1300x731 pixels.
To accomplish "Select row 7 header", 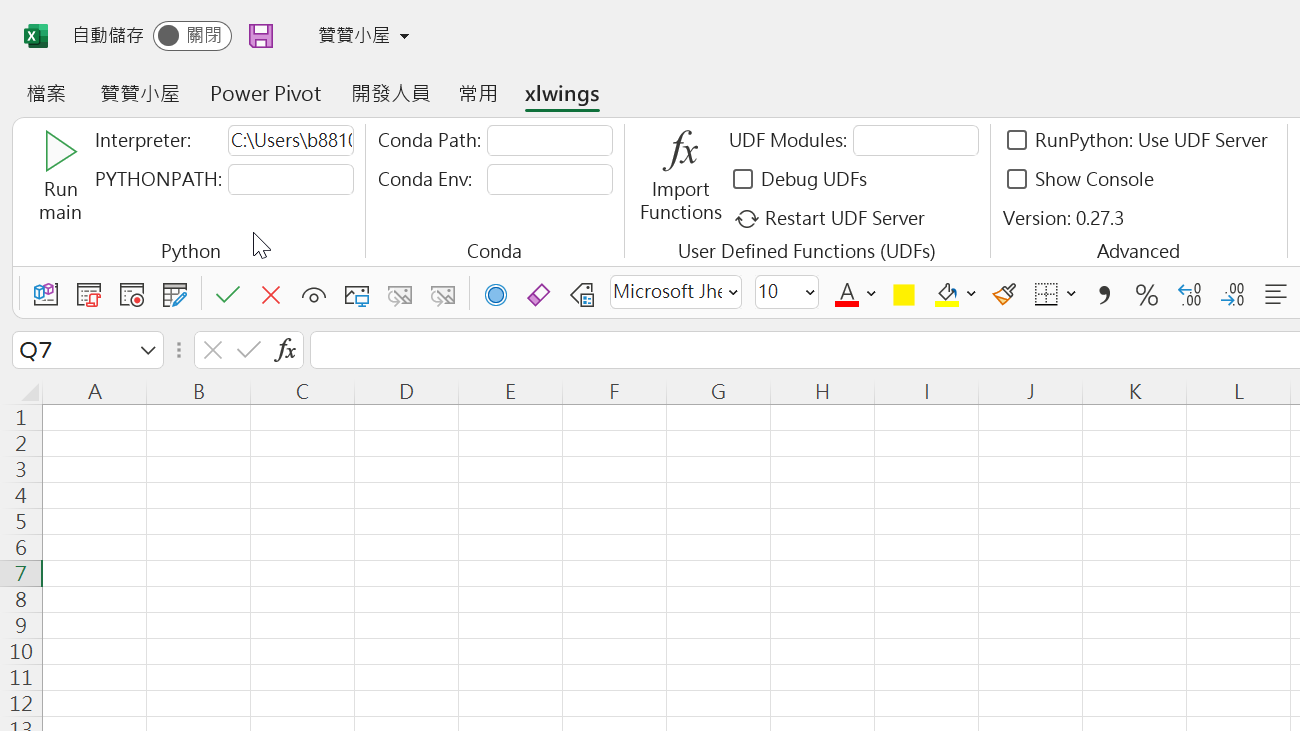I will click(x=21, y=574).
